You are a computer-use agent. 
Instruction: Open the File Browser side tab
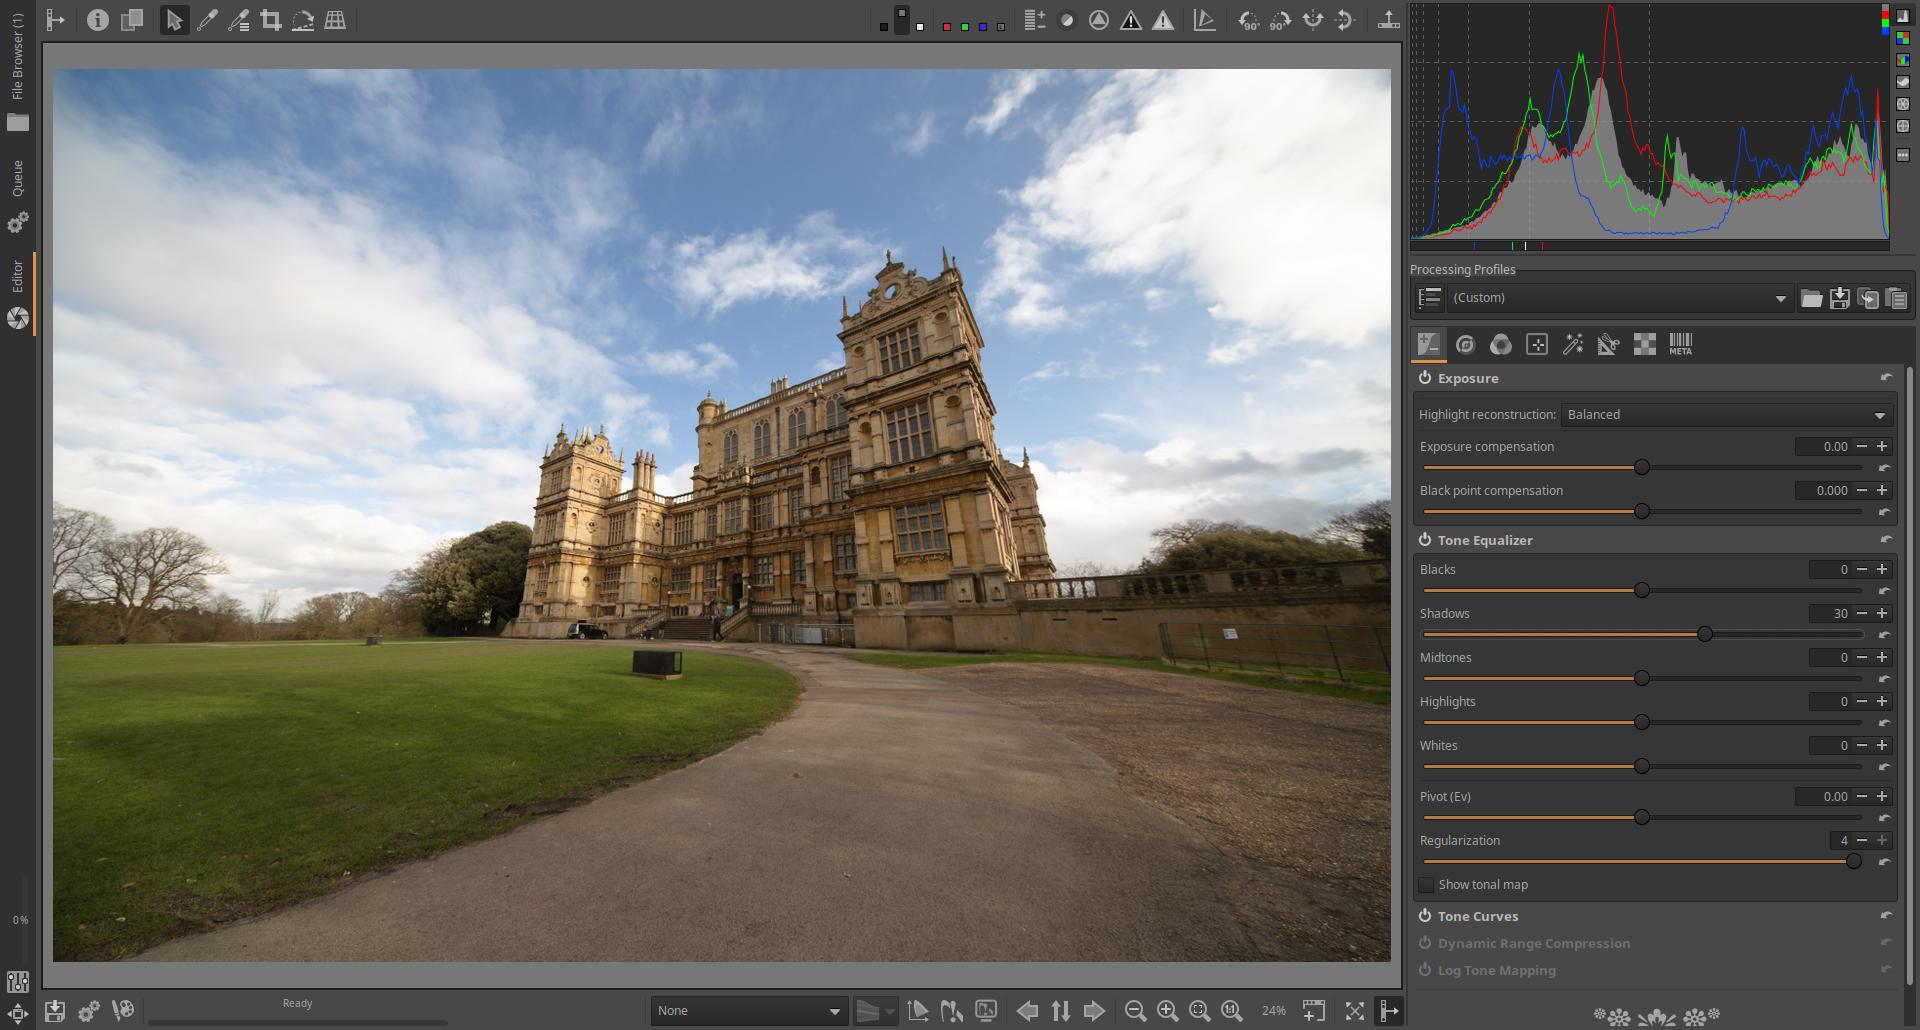17,58
